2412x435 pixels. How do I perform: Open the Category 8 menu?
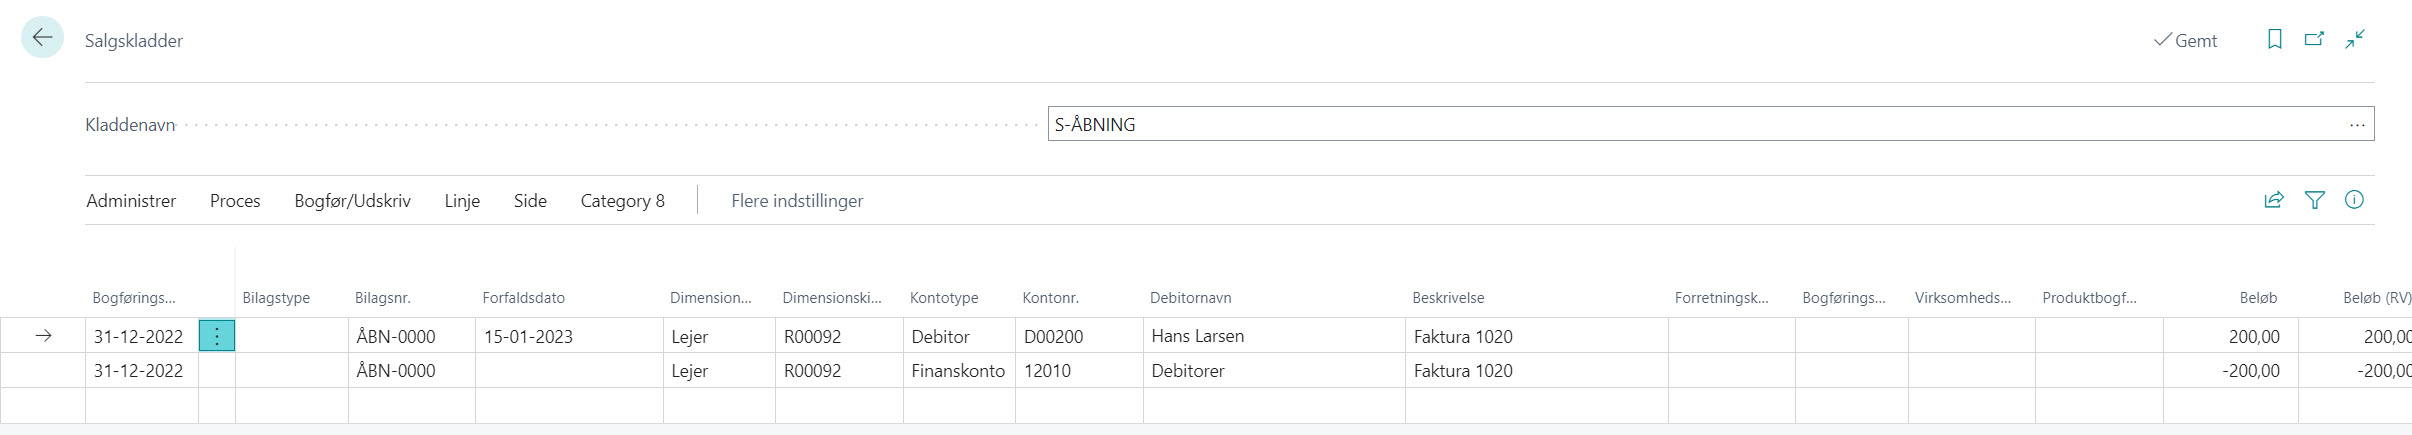622,201
